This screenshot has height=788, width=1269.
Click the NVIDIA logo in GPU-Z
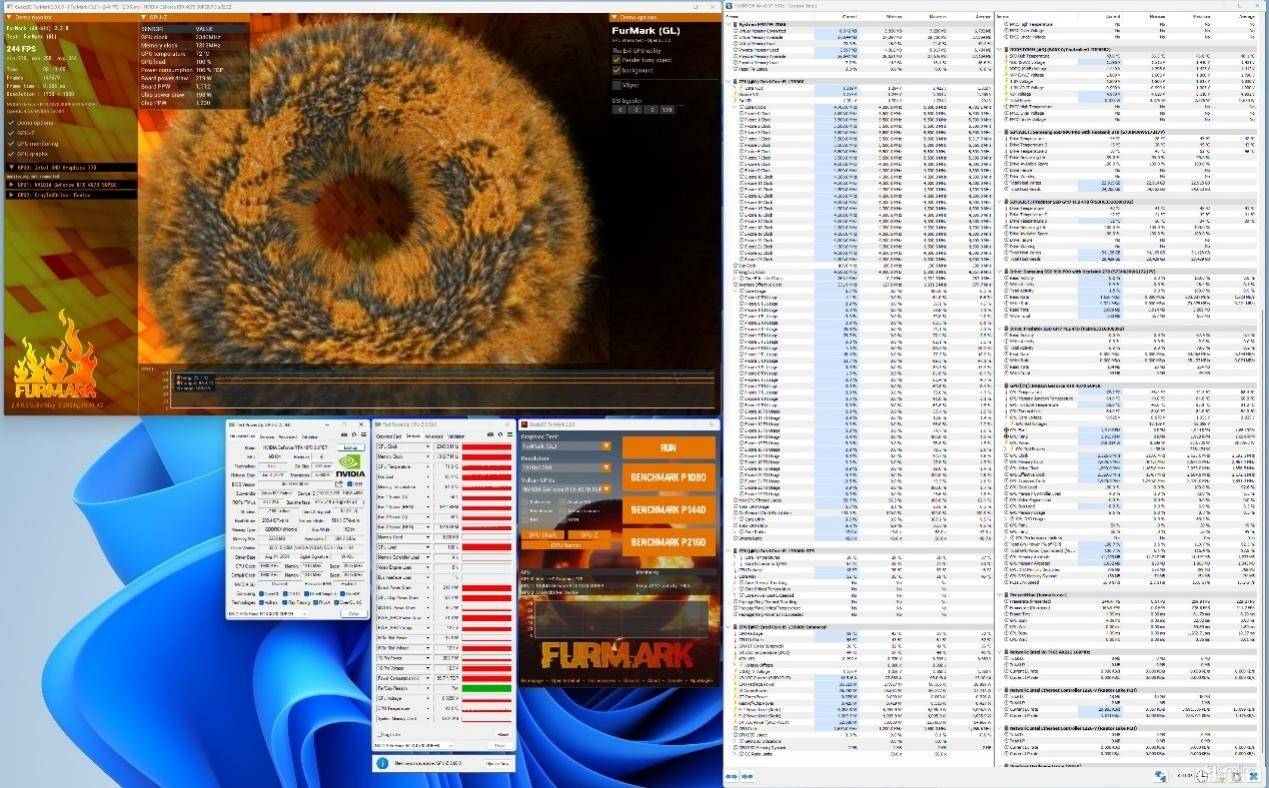point(349,465)
